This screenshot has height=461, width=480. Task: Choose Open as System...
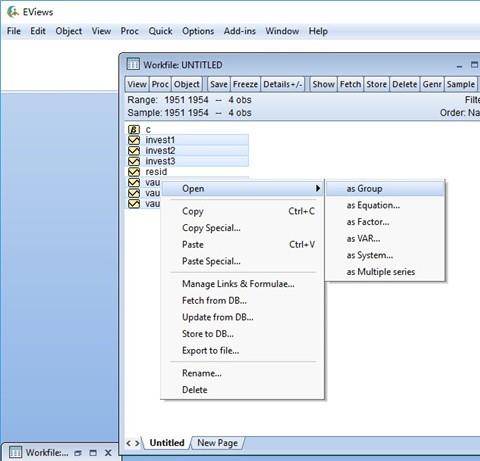[385, 255]
